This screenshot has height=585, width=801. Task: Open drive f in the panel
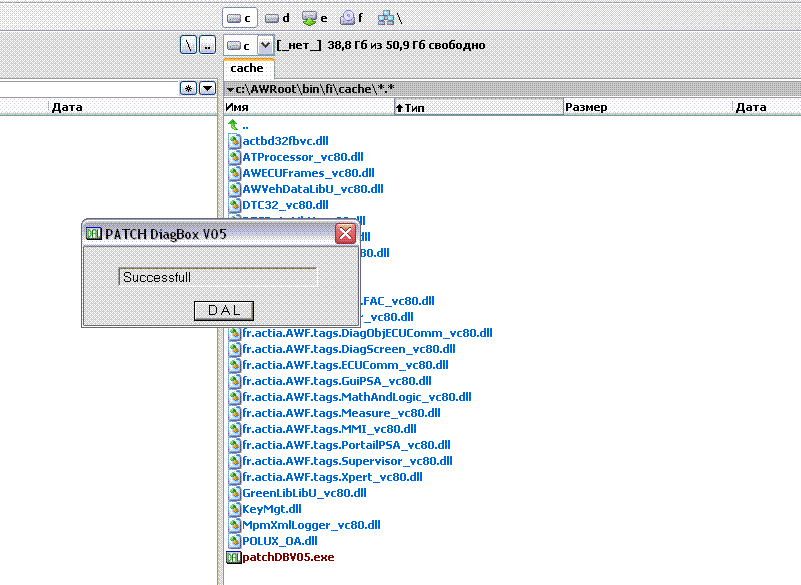tap(353, 18)
